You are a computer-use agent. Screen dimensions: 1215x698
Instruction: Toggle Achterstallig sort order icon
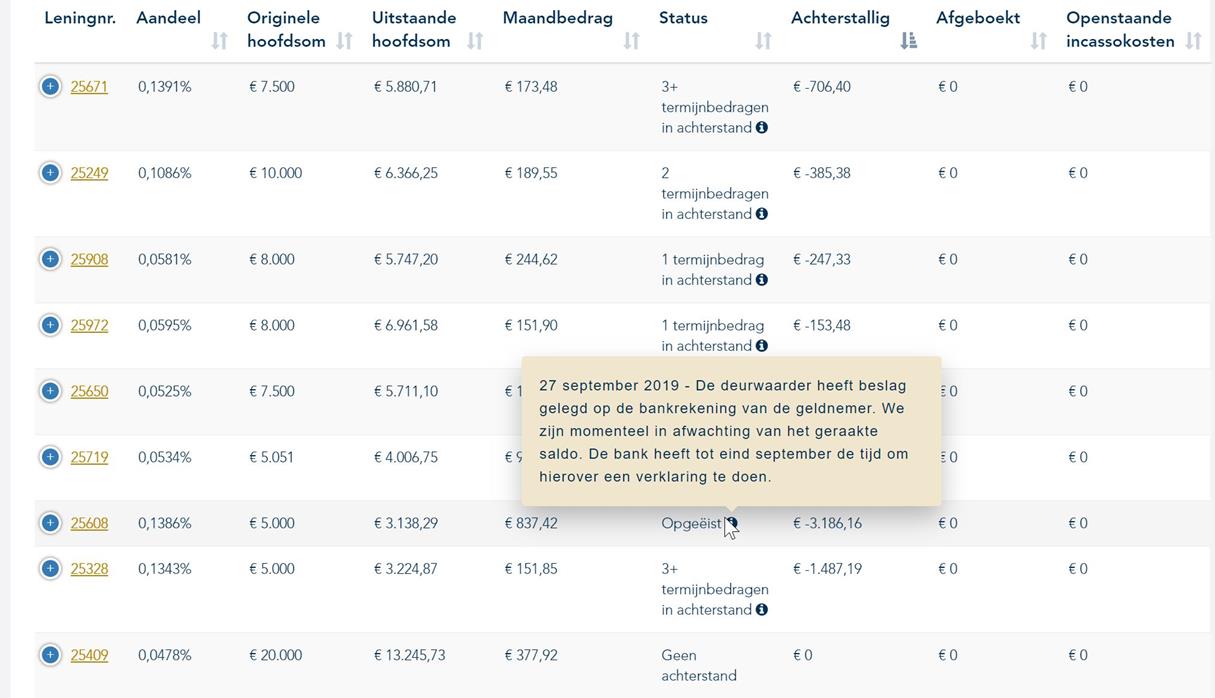pos(908,41)
